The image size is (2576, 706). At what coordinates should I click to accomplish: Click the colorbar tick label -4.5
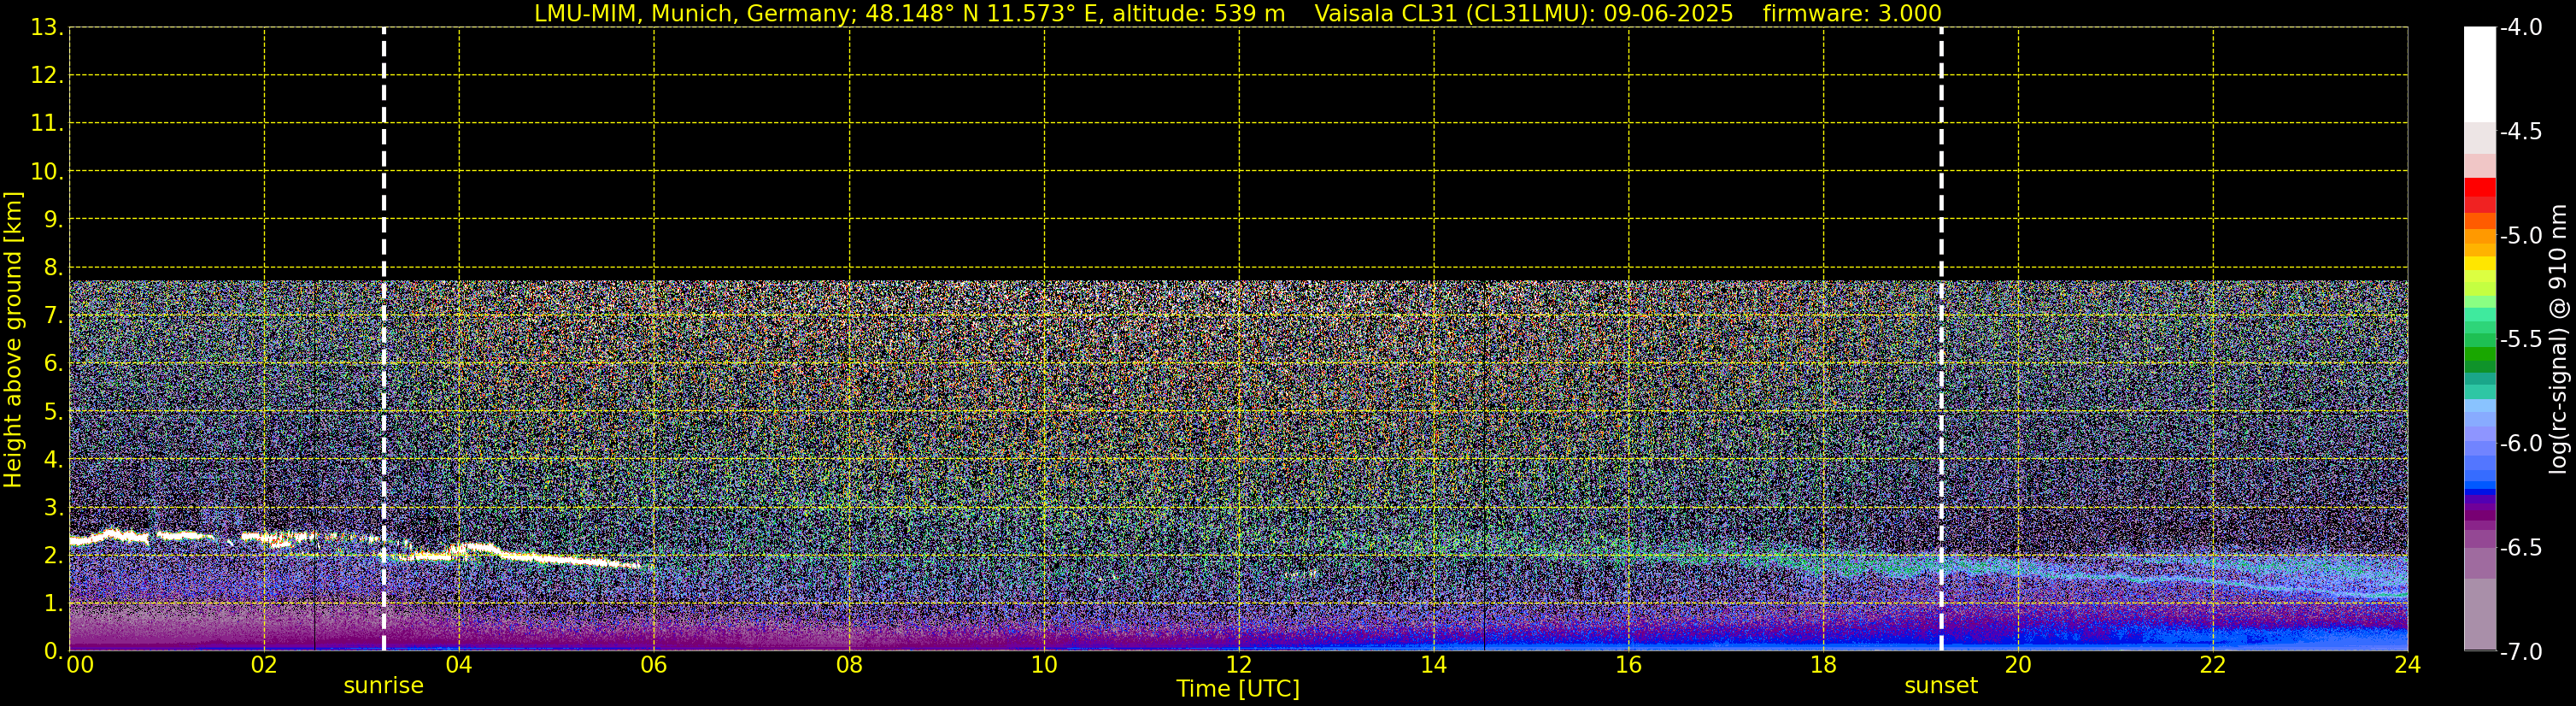(2521, 131)
